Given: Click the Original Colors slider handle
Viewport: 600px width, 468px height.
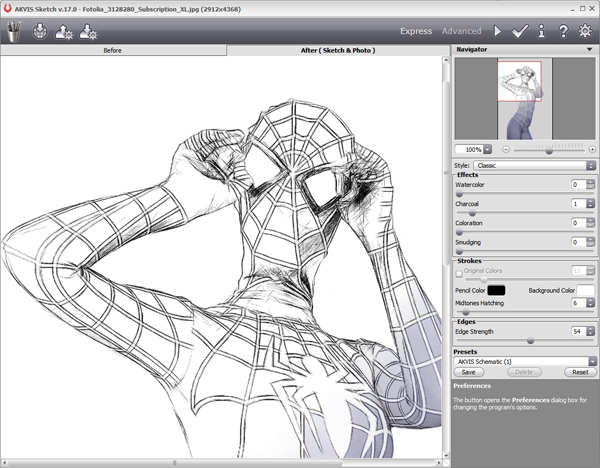Looking at the screenshot, I should (x=484, y=280).
